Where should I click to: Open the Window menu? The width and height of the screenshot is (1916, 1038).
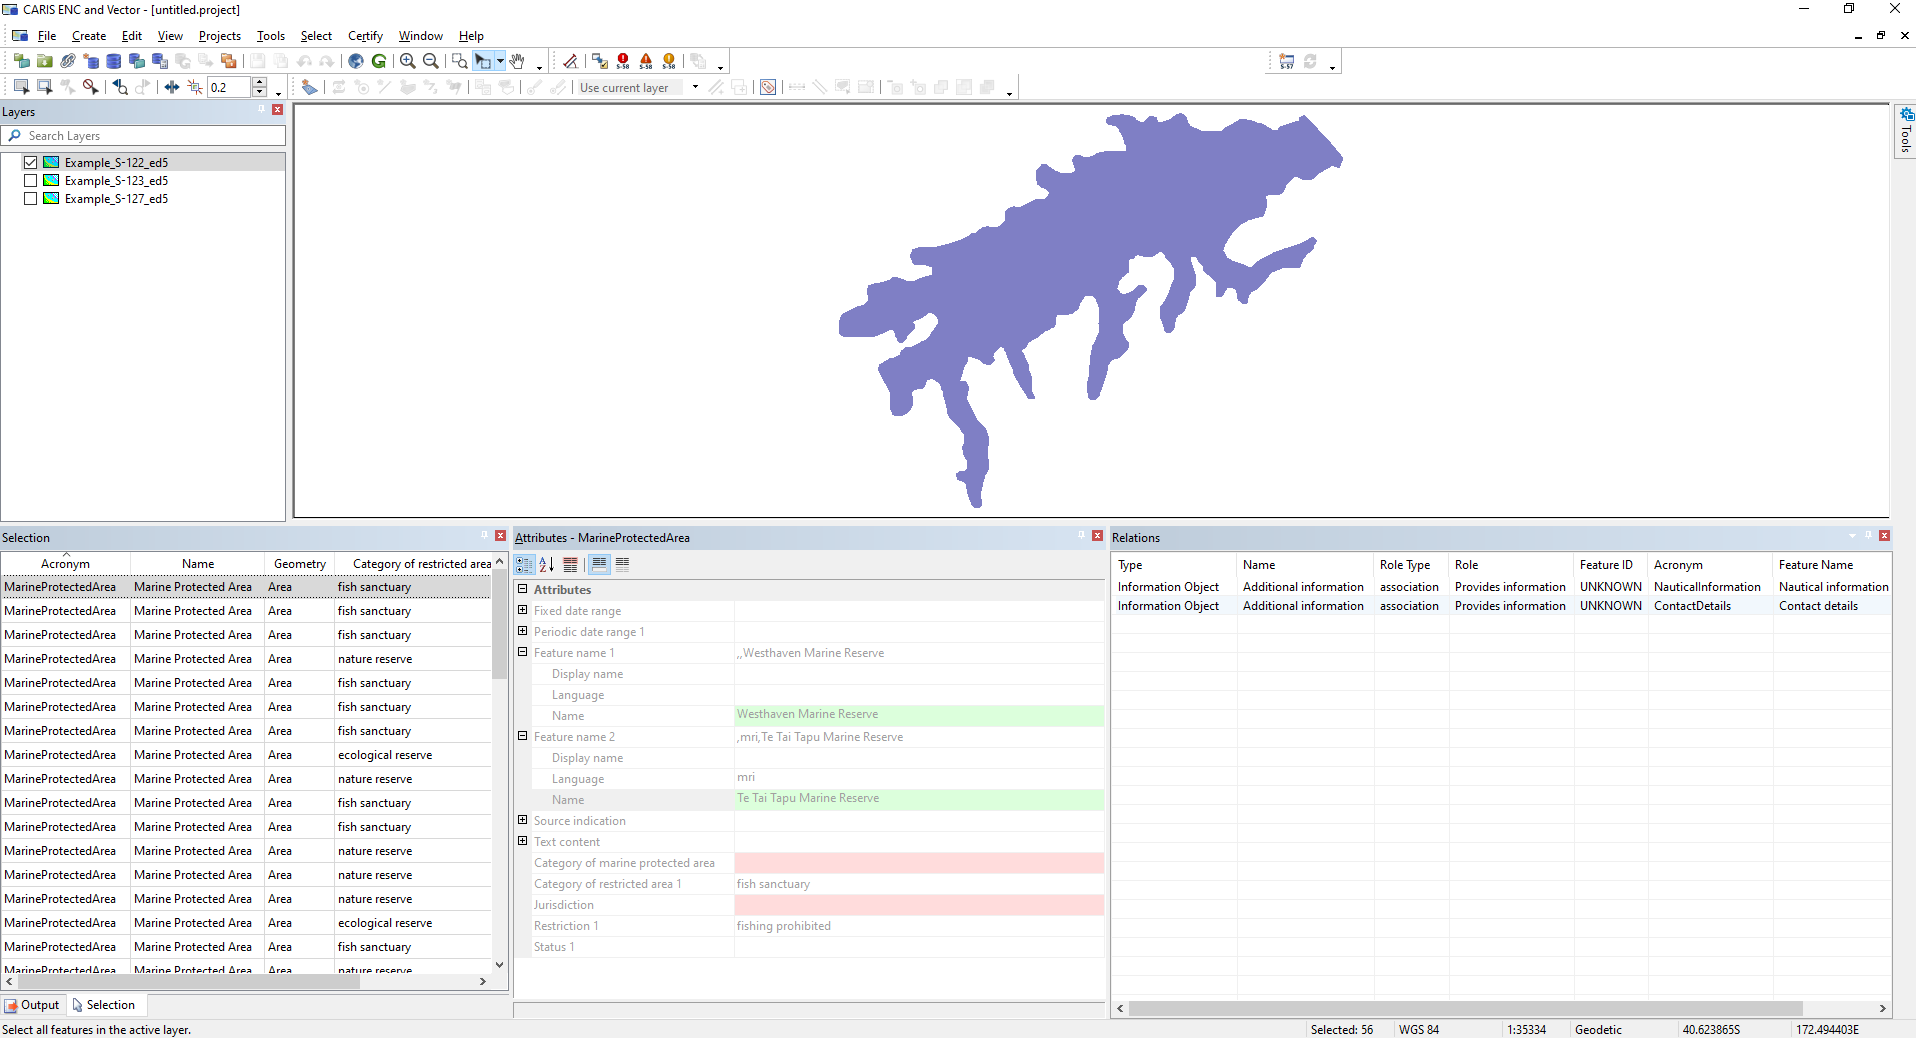coord(420,35)
